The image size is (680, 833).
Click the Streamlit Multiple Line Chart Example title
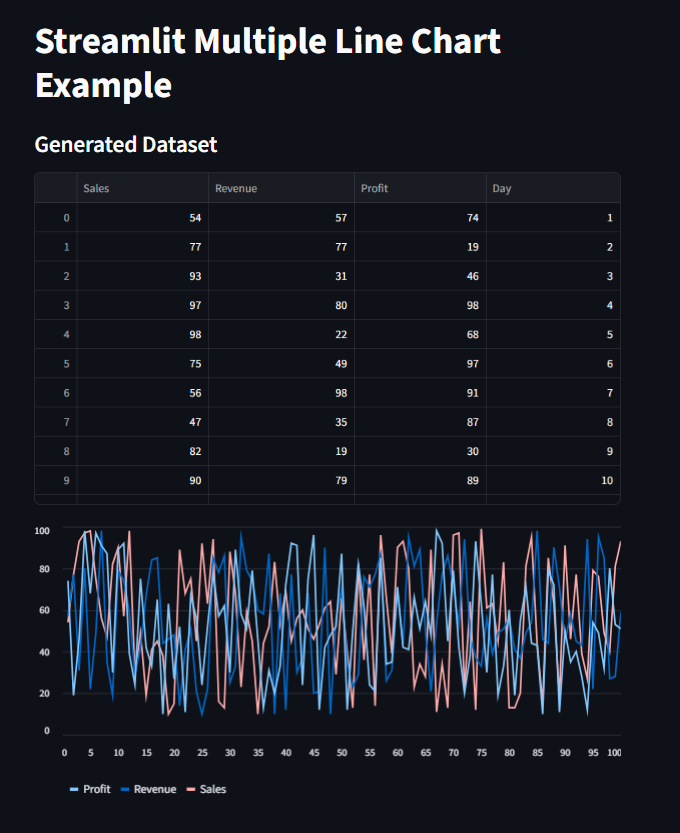click(268, 63)
